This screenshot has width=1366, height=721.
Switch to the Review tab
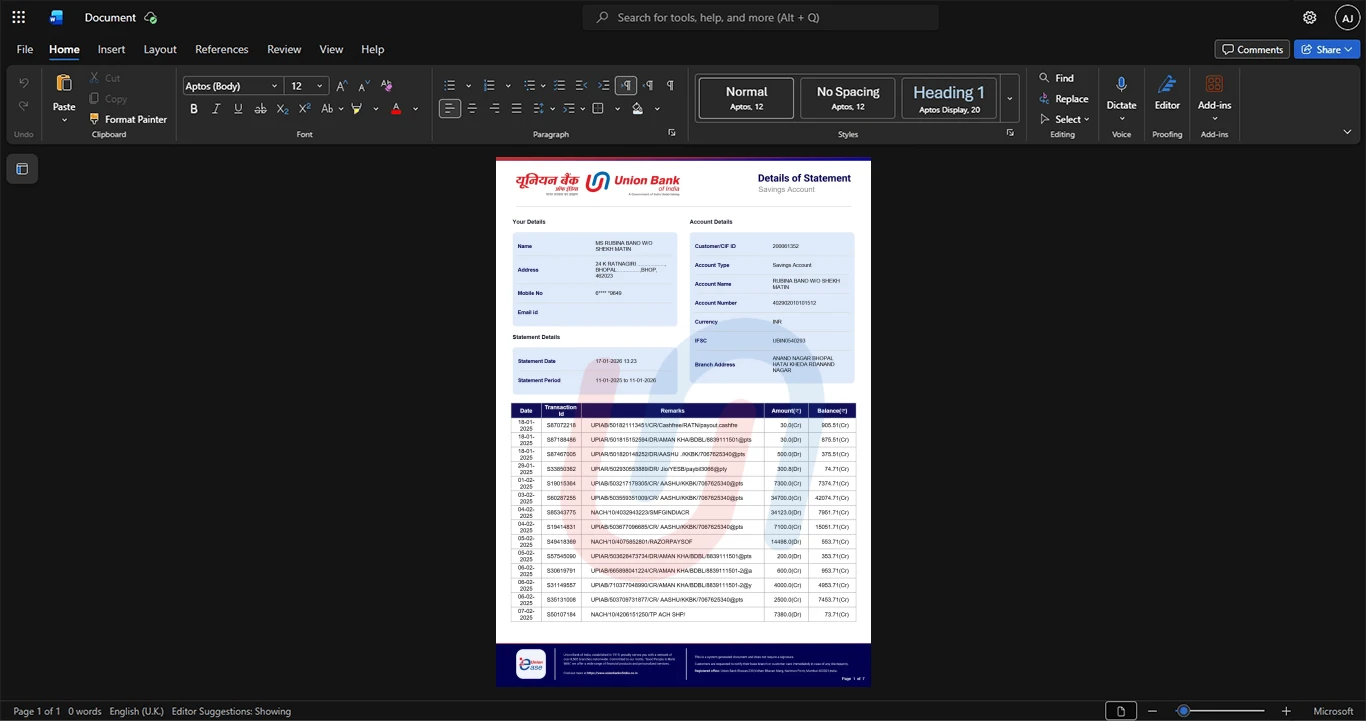tap(284, 49)
